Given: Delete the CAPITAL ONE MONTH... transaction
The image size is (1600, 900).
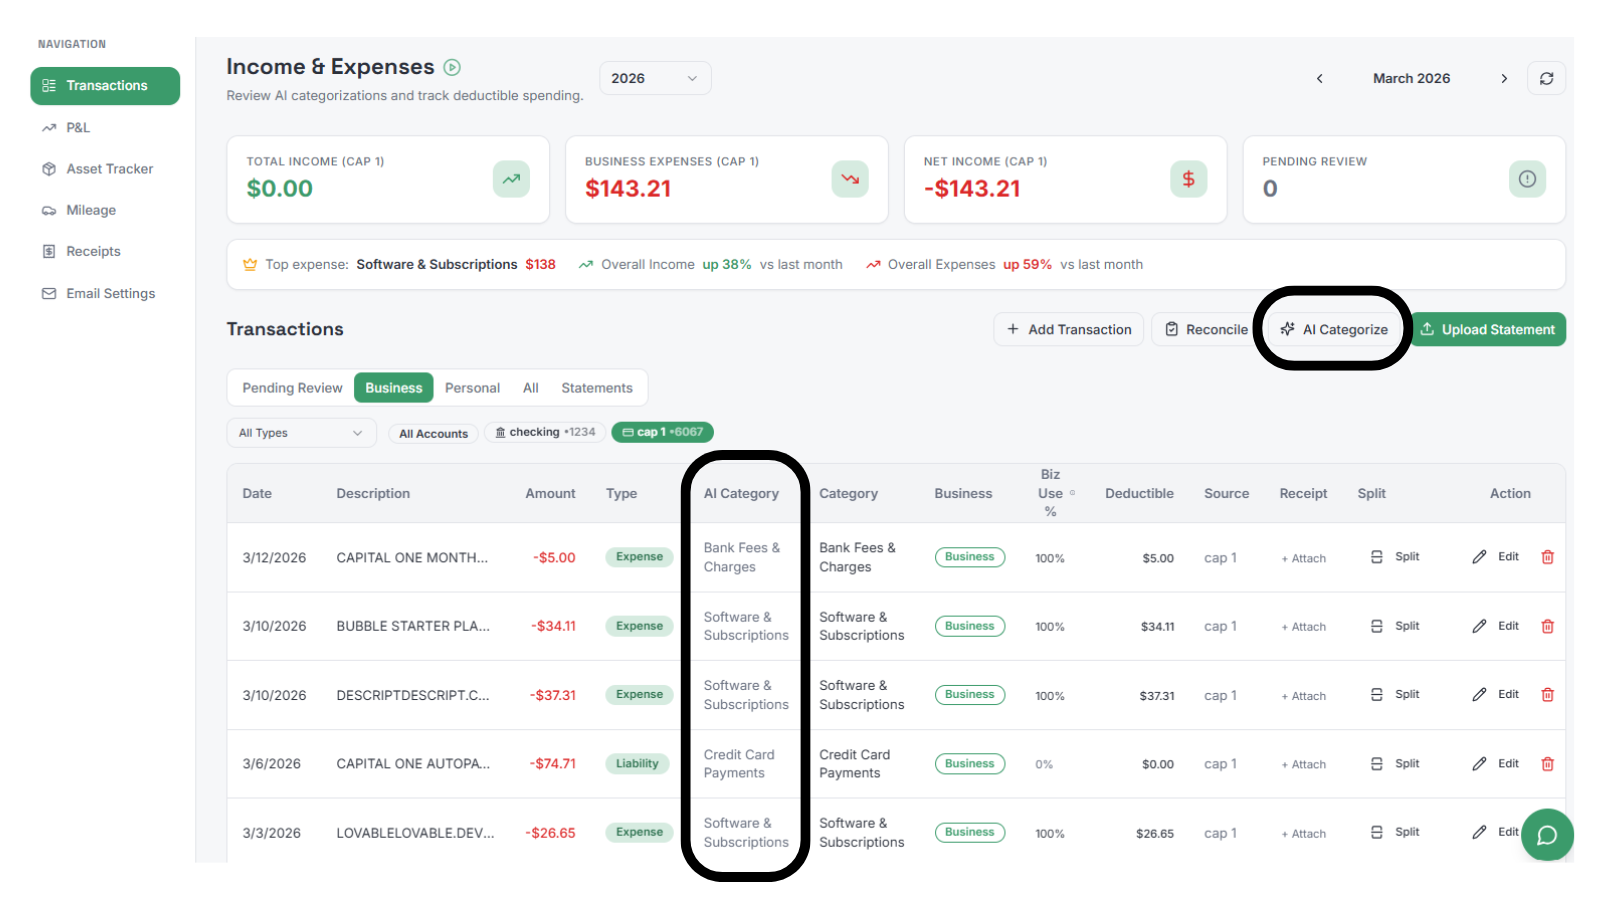Looking at the screenshot, I should (1547, 557).
